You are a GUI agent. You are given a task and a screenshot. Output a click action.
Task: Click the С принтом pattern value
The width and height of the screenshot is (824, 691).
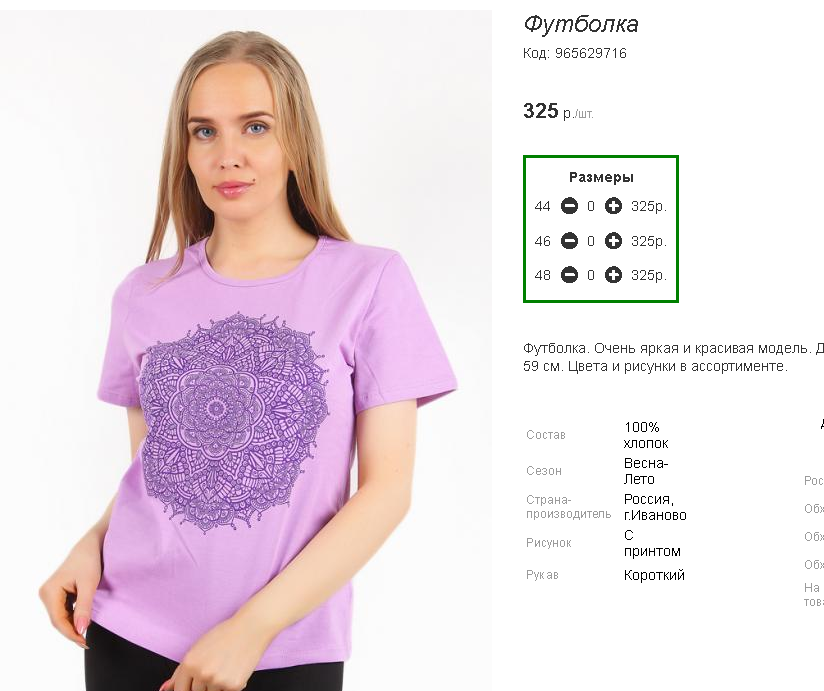coord(652,543)
